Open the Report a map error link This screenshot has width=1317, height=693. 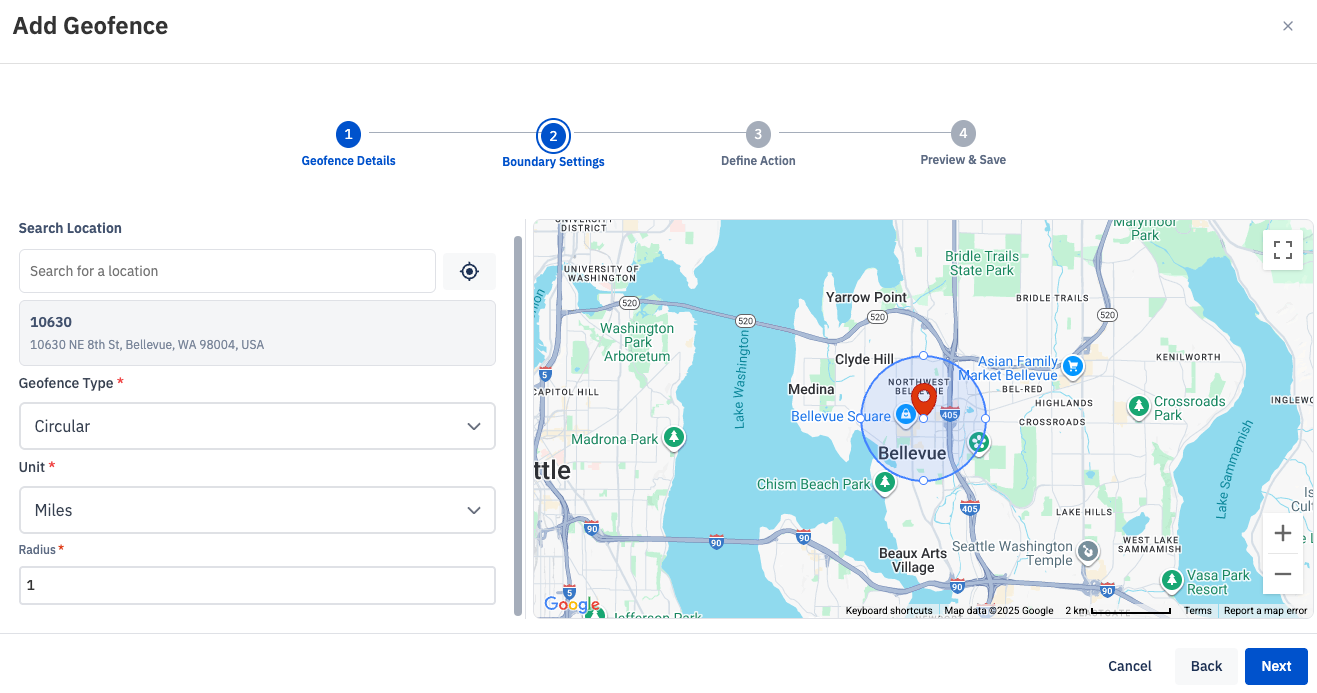click(x=1266, y=610)
